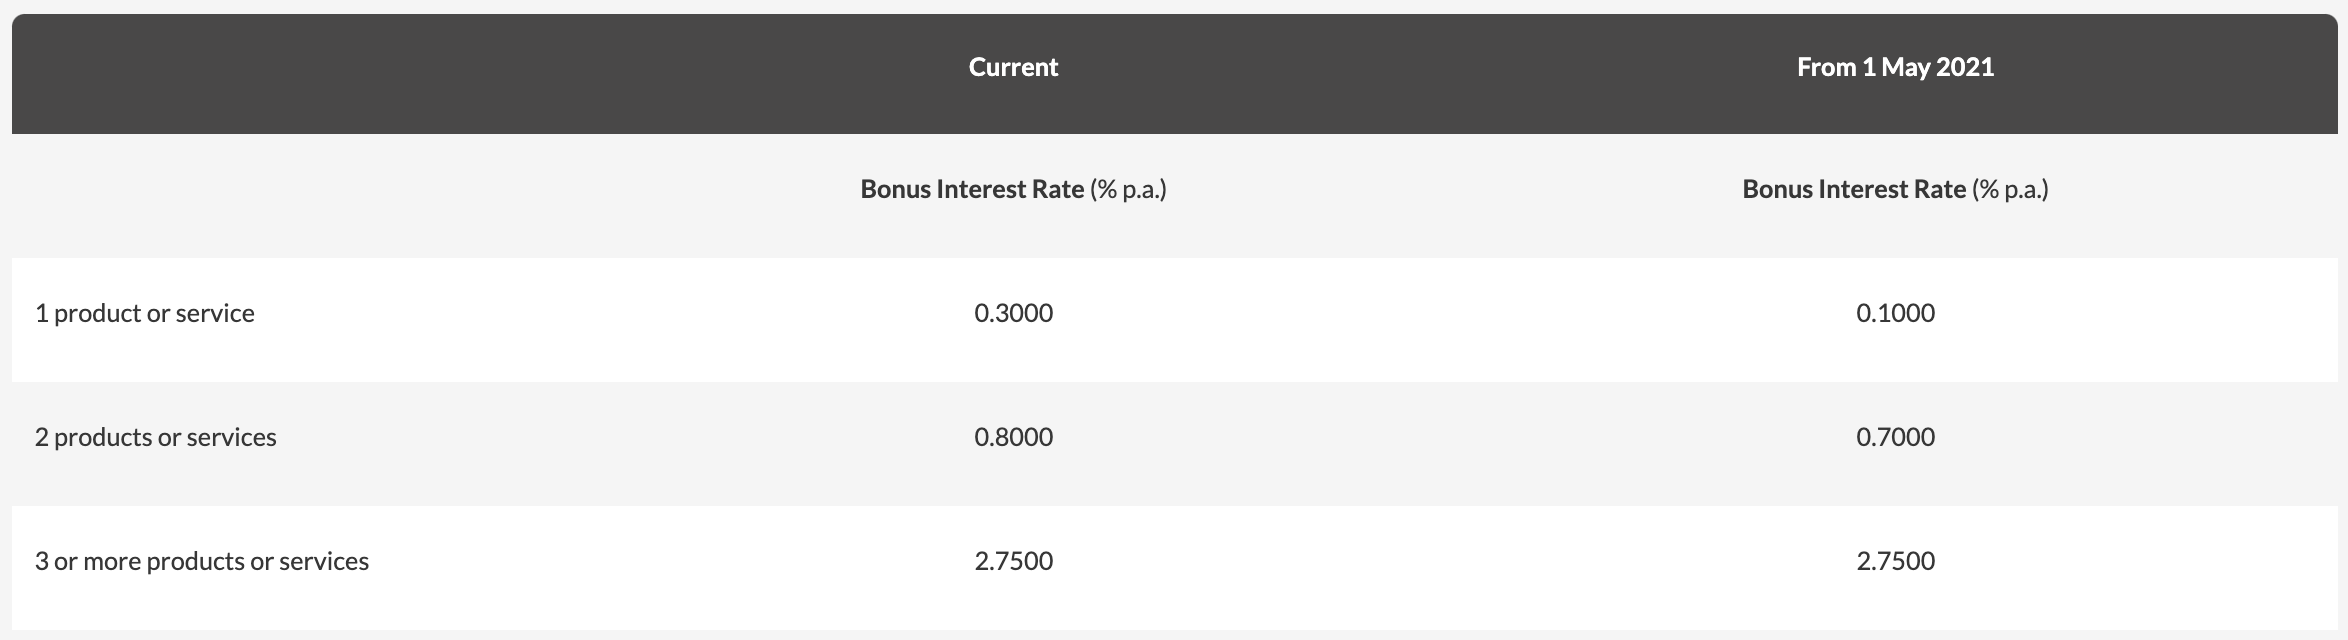Click the (% p.a.) text in left subheader
Screen dimensions: 2348x640
click(x=1129, y=189)
